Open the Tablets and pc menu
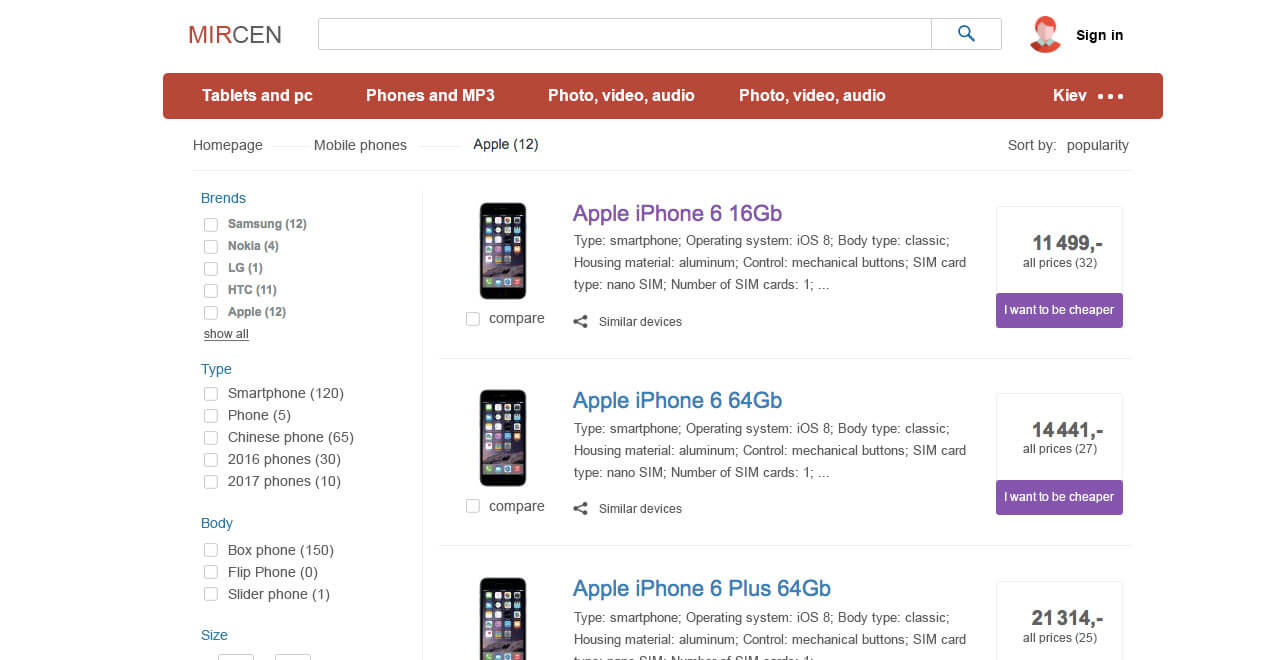This screenshot has width=1279, height=660. pos(257,96)
